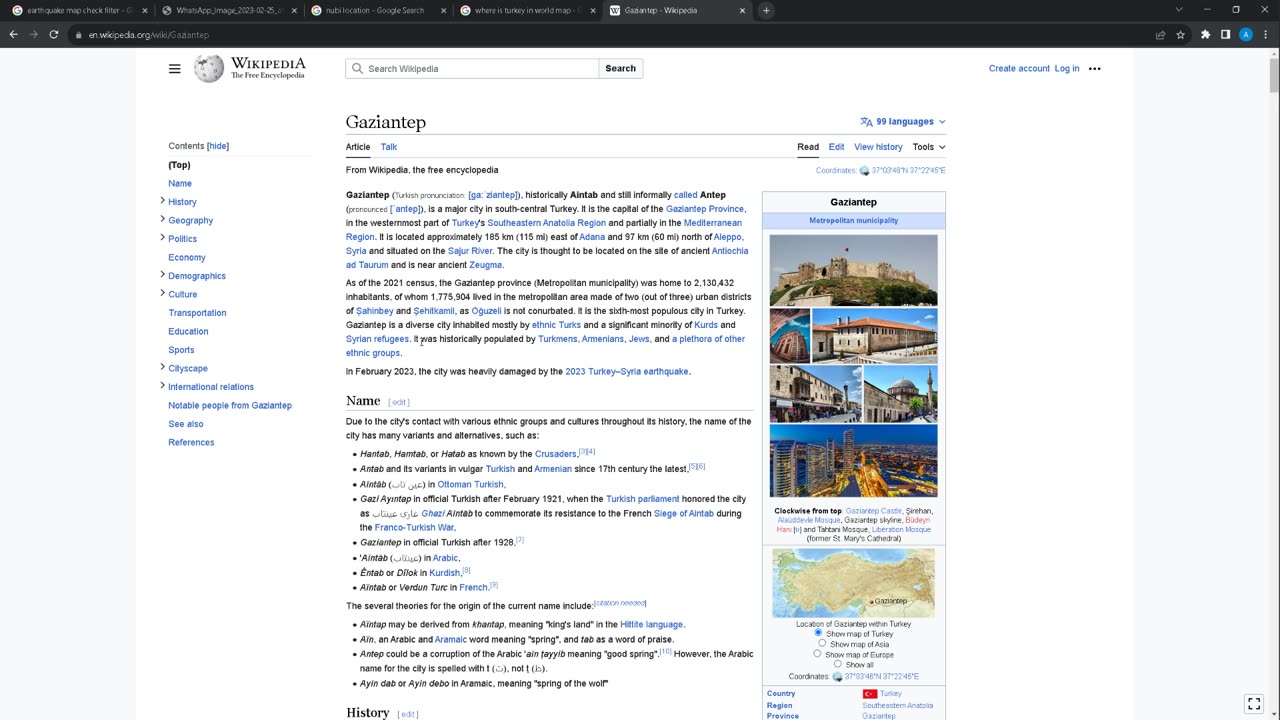Screen dimensions: 1280x720
Task: Click the language translate icon
Action: coord(866,122)
